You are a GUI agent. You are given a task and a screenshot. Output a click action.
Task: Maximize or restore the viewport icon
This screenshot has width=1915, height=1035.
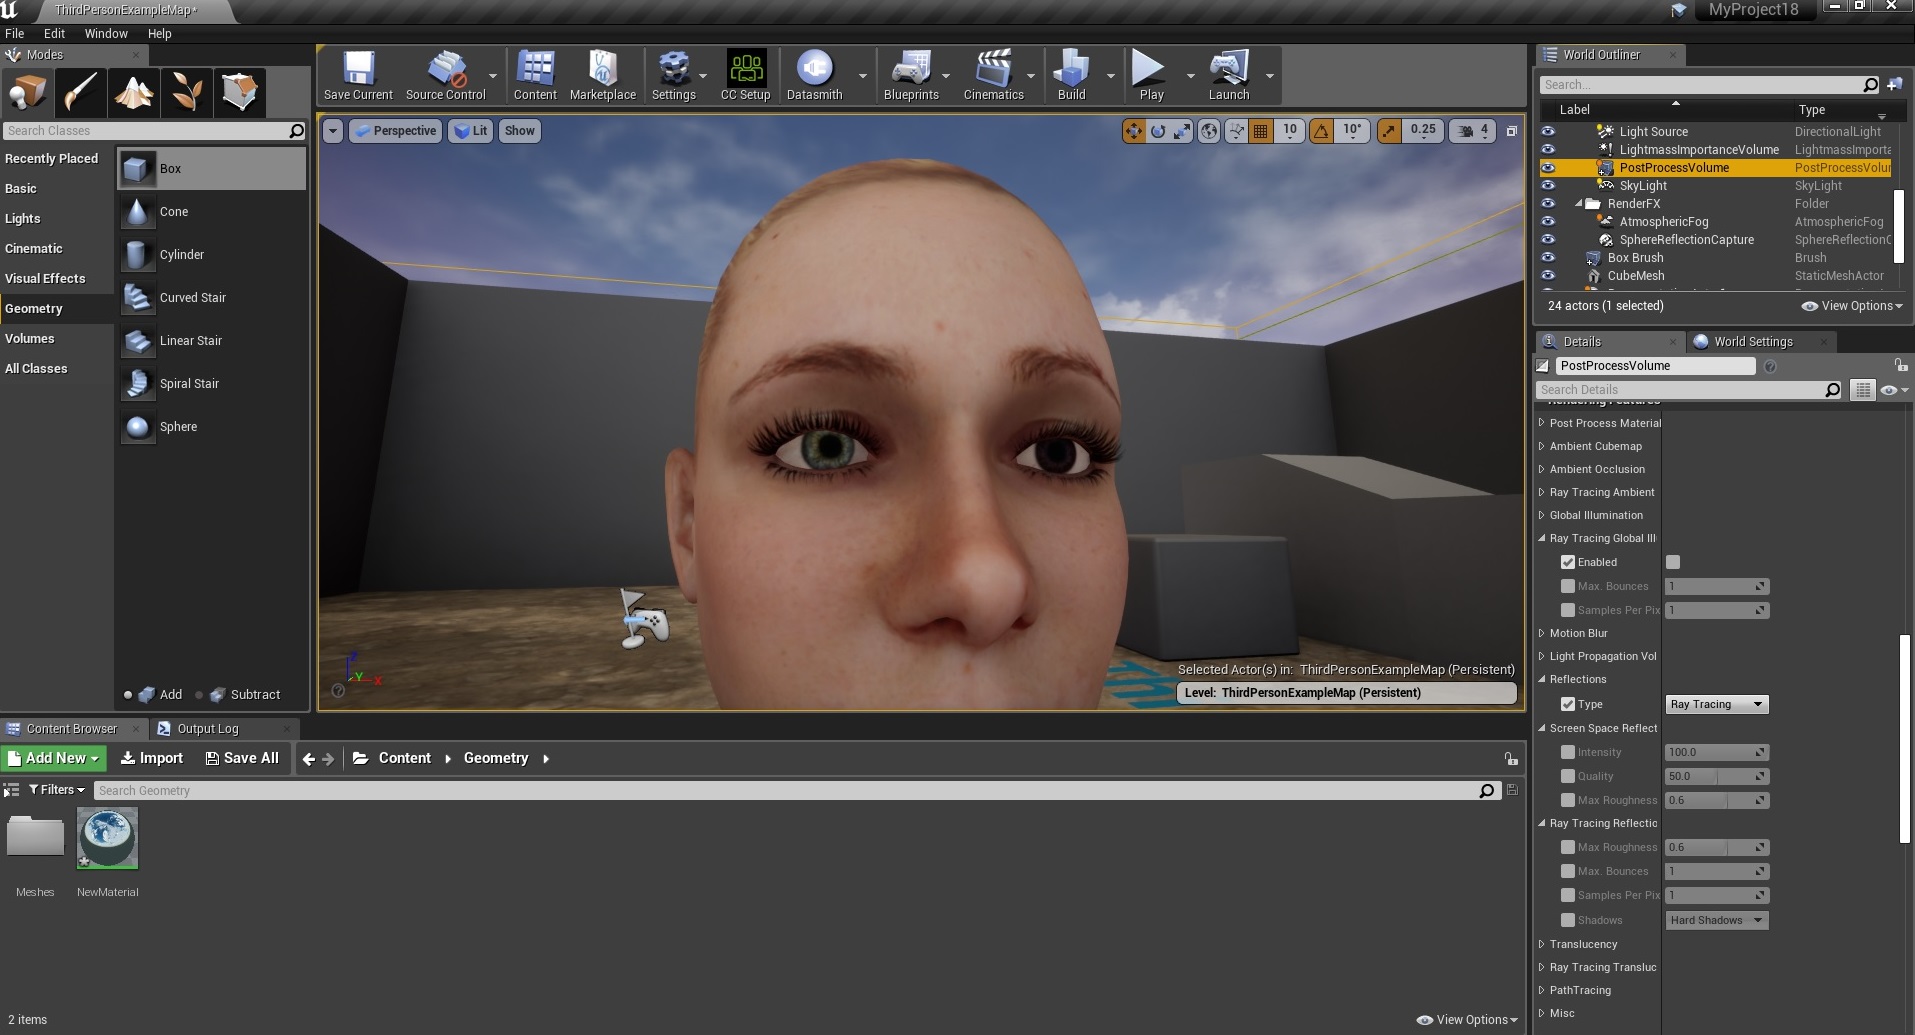coord(1512,131)
